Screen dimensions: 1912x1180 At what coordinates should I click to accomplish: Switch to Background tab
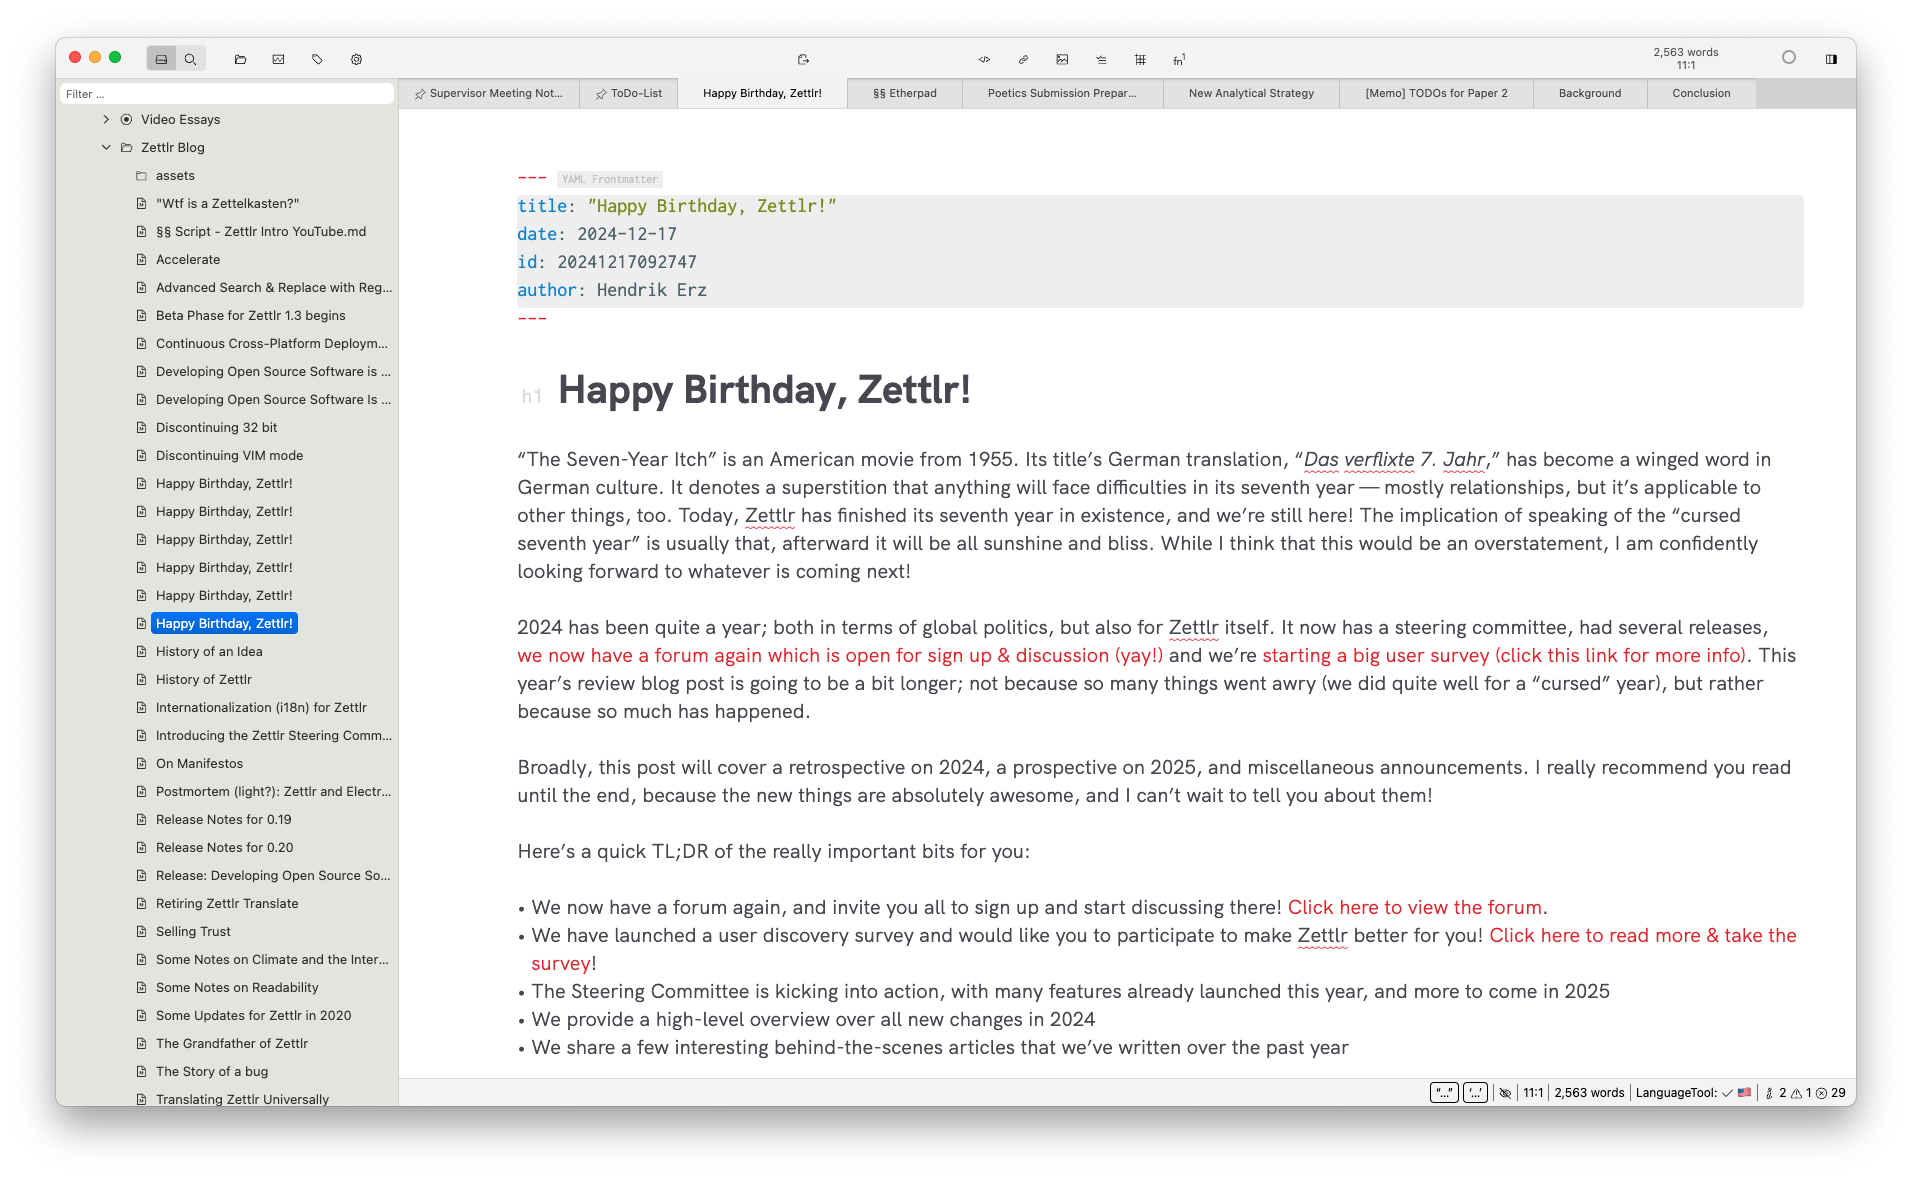pyautogui.click(x=1589, y=93)
